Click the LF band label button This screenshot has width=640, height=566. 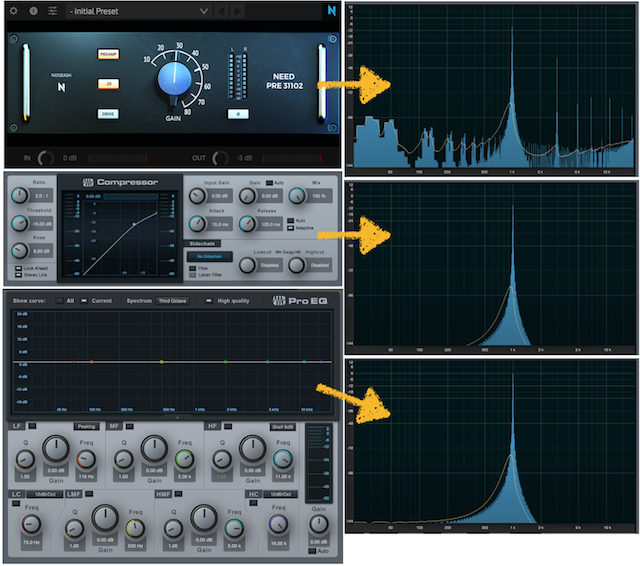click(x=17, y=426)
